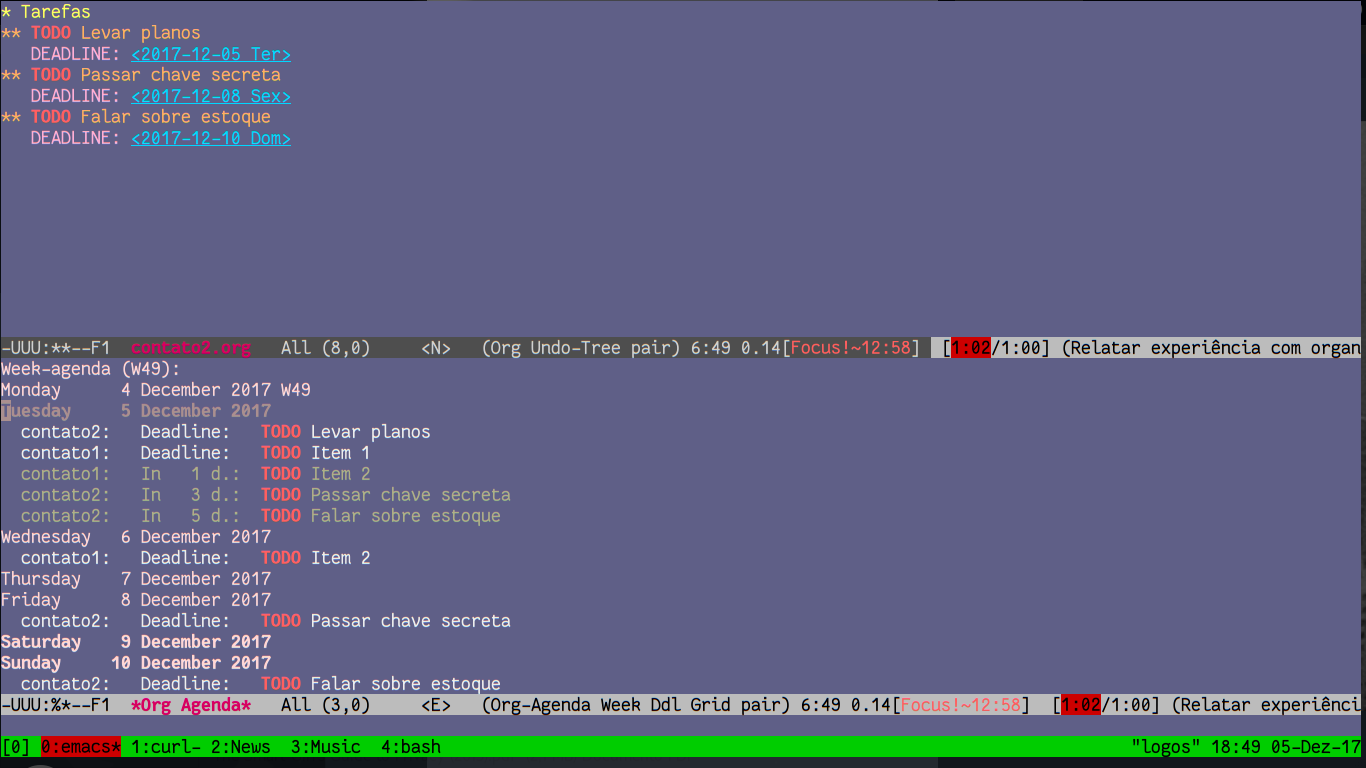Screen dimensions: 1366x768
Task: Select agenda entry 'Levar planos' under Tuesday
Action: point(226,432)
